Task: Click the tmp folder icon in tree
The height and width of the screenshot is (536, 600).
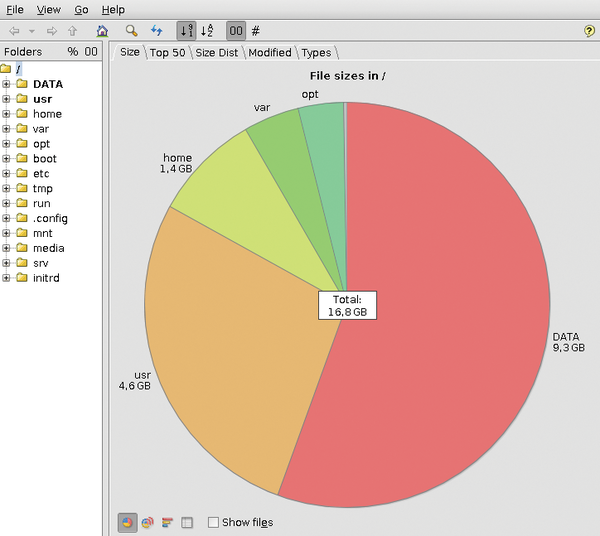Action: point(22,188)
